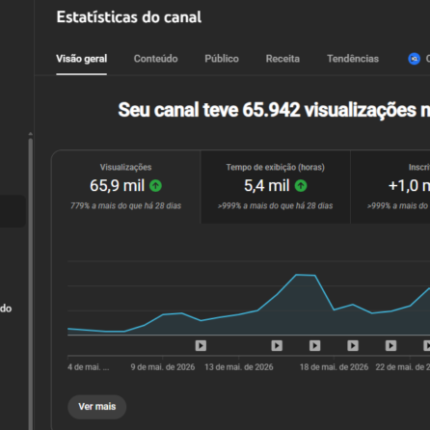Open the Receita tab
Screen dimensions: 430x430
(x=283, y=59)
